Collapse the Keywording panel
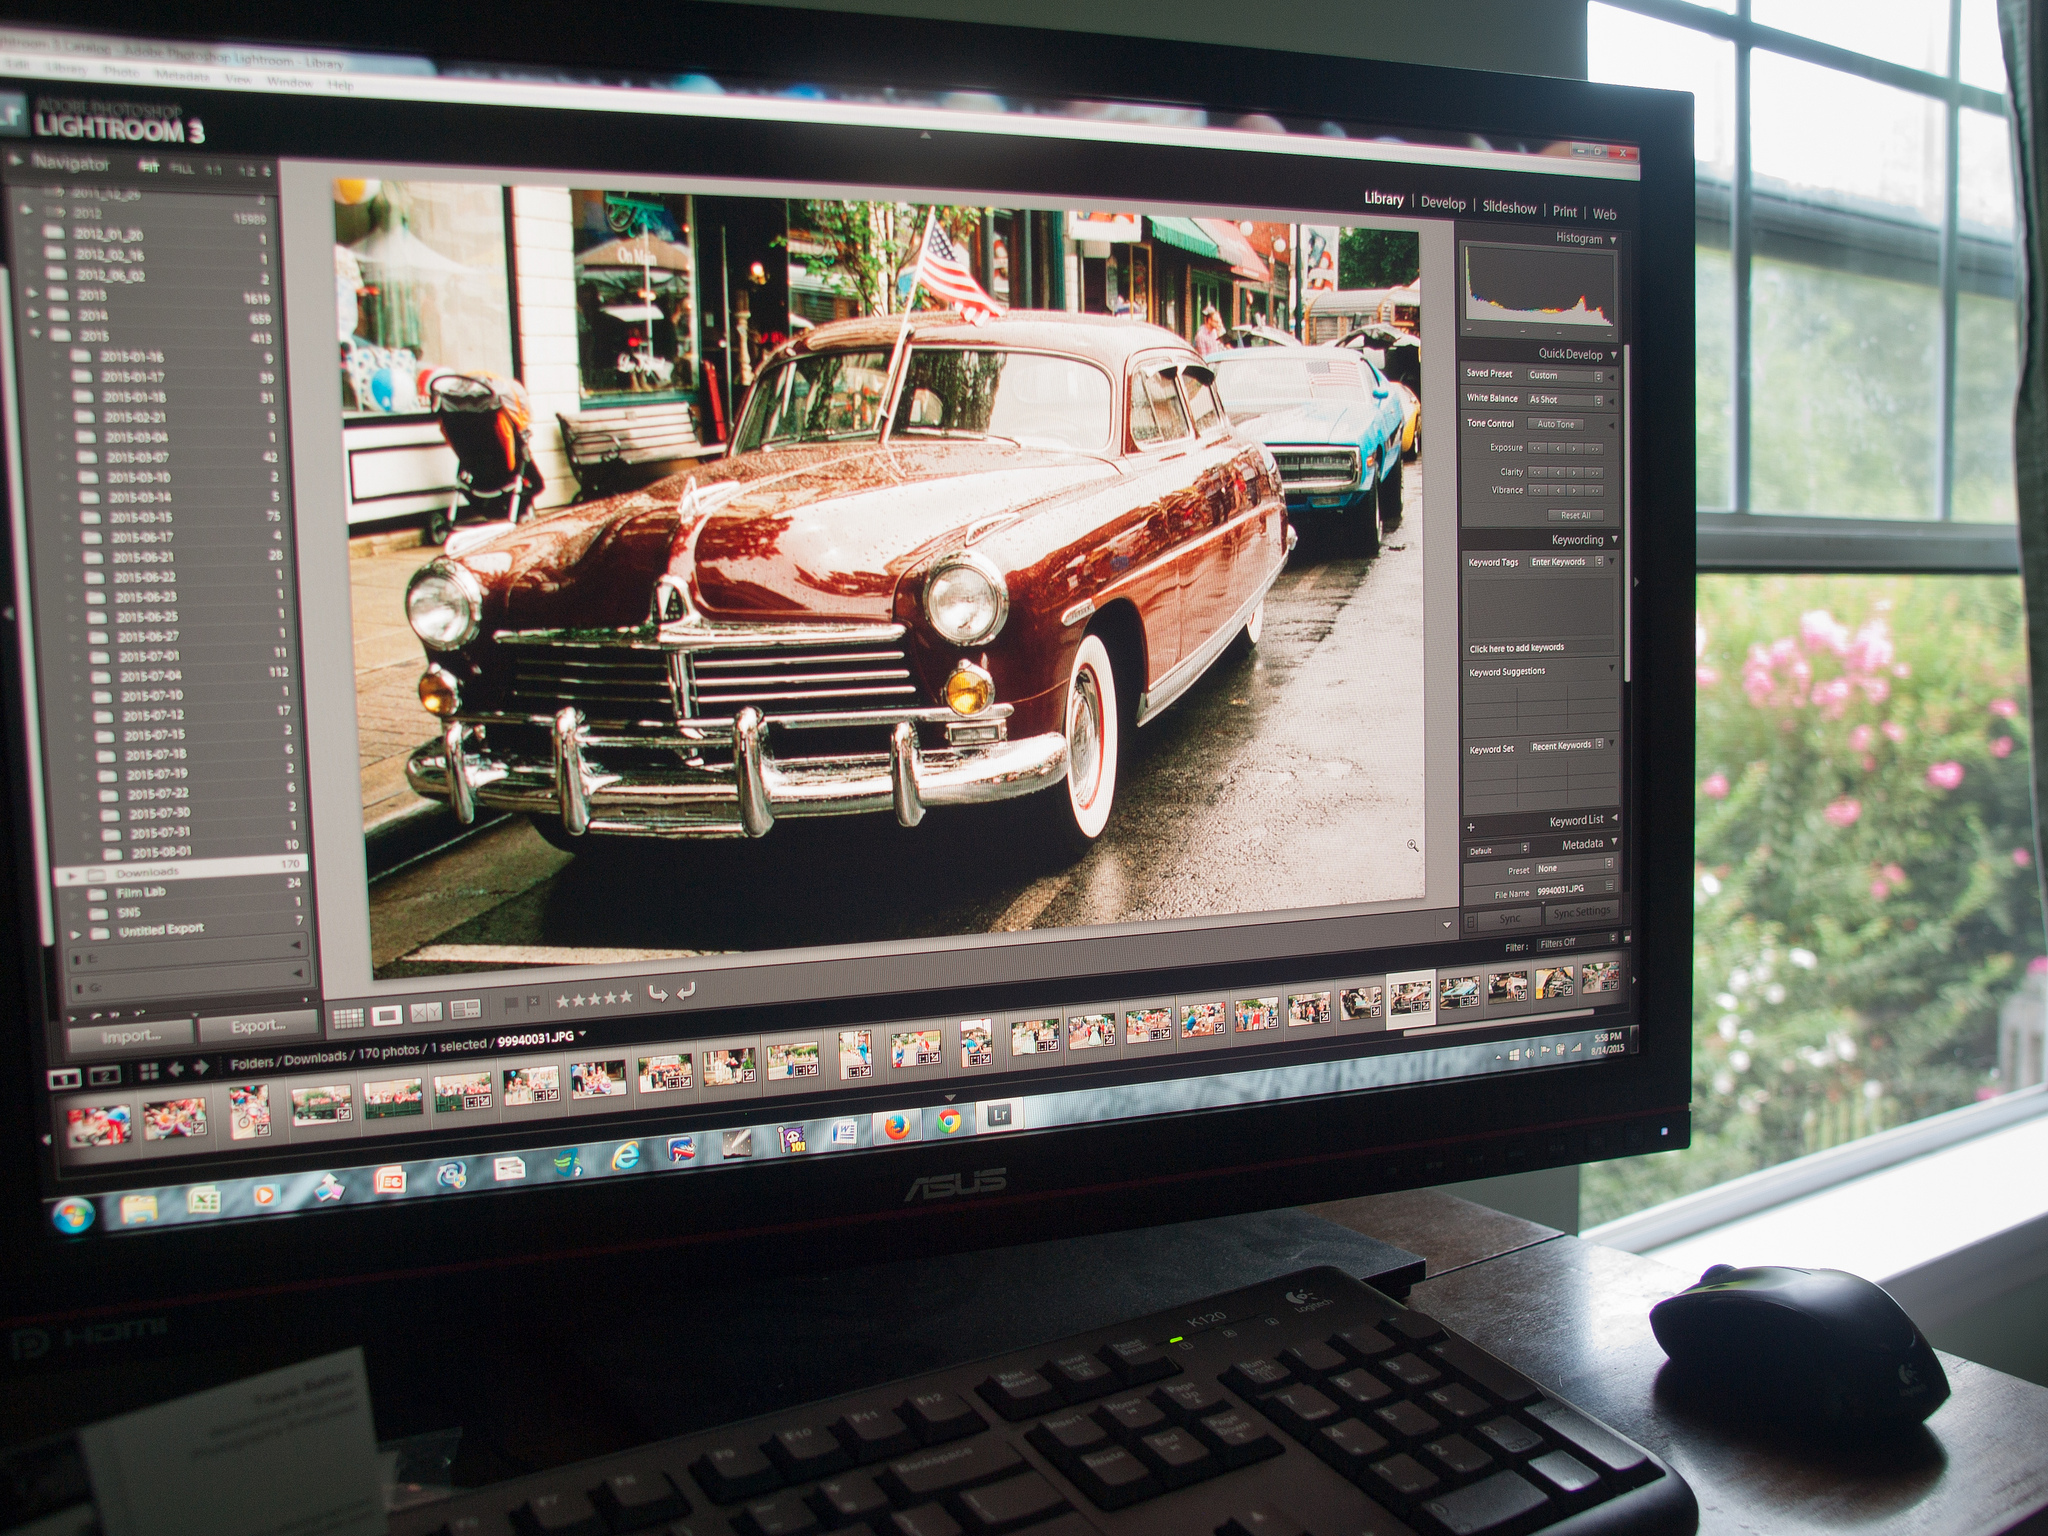 (x=1614, y=540)
